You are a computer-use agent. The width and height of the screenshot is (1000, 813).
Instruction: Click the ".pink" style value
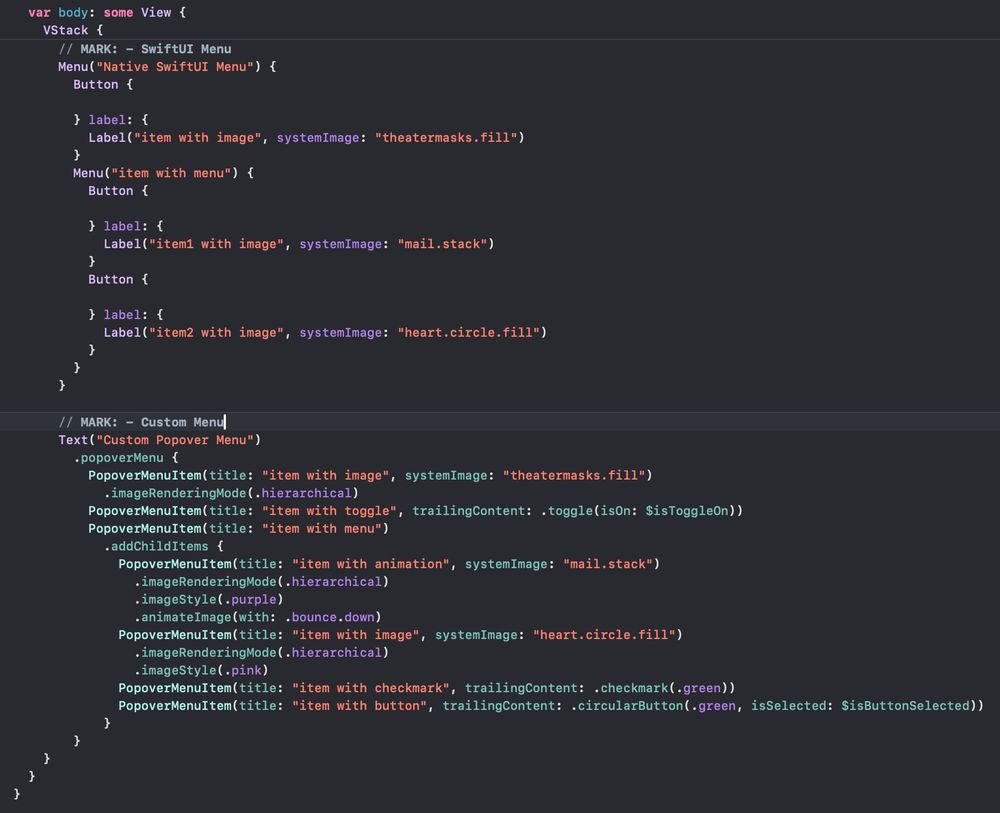coord(242,671)
